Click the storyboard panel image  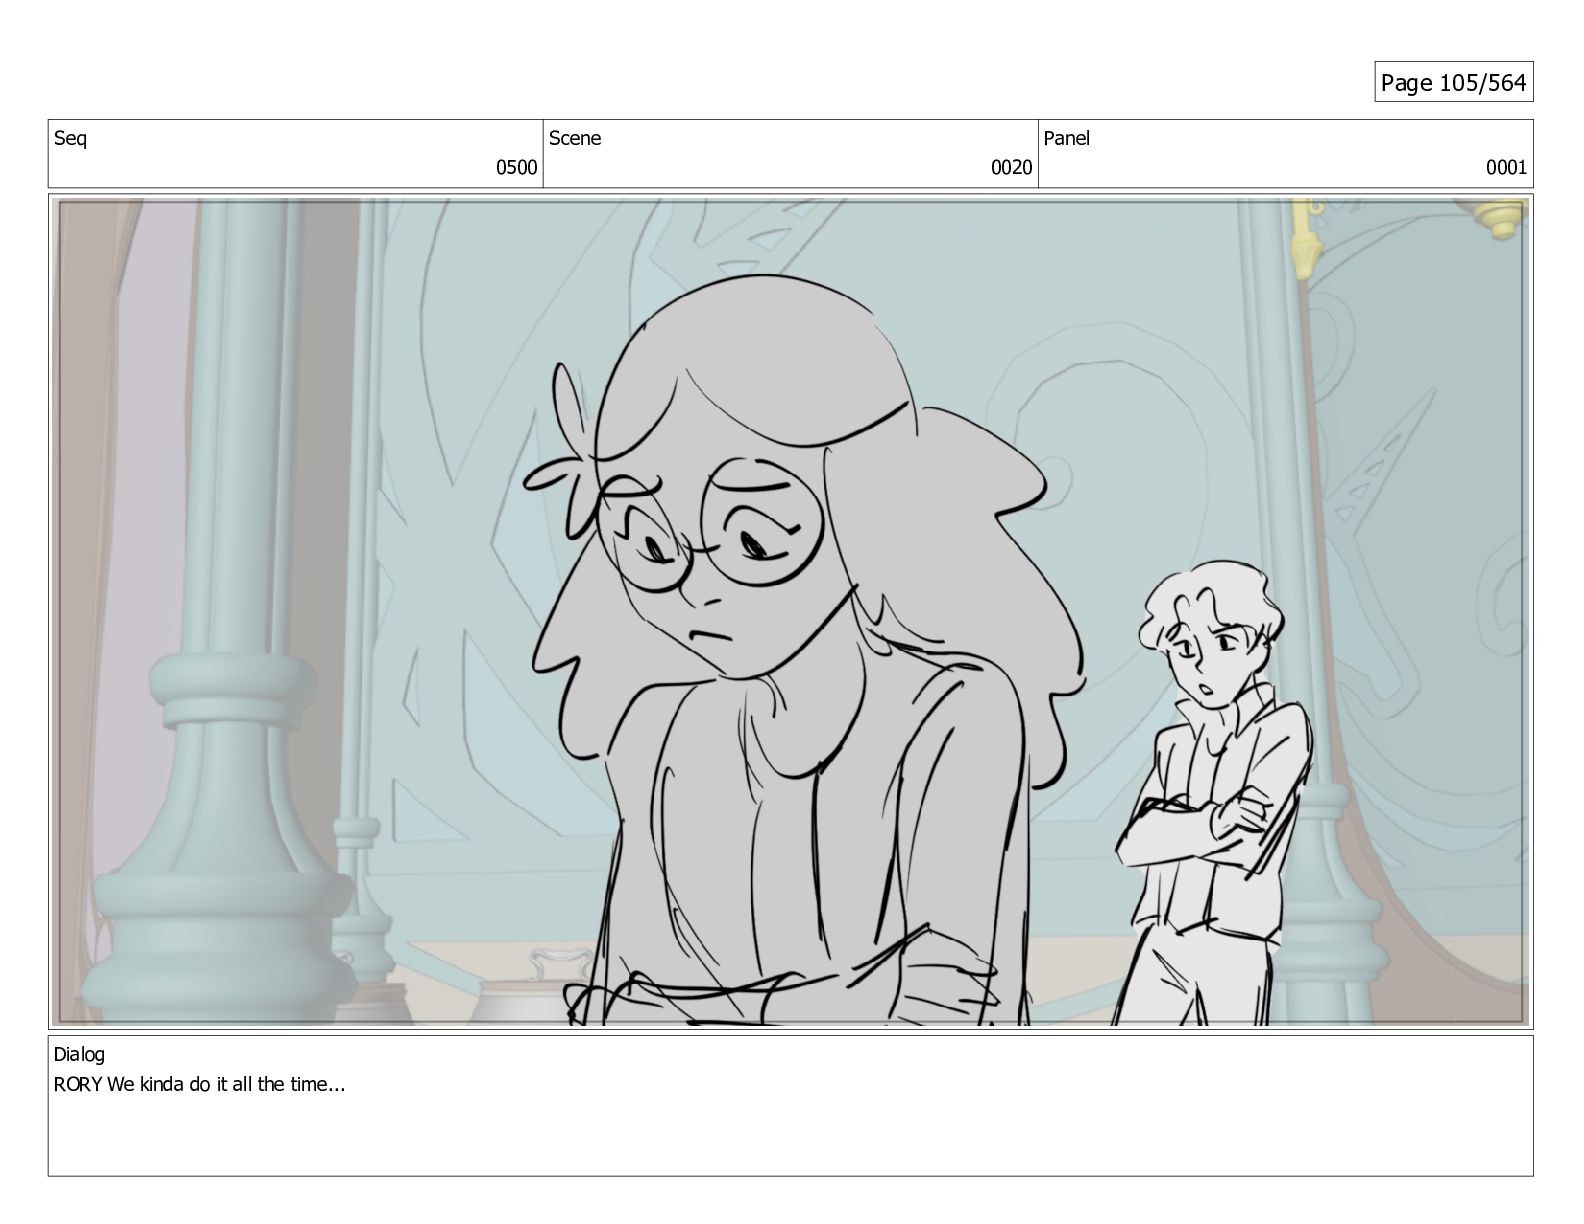point(791,612)
